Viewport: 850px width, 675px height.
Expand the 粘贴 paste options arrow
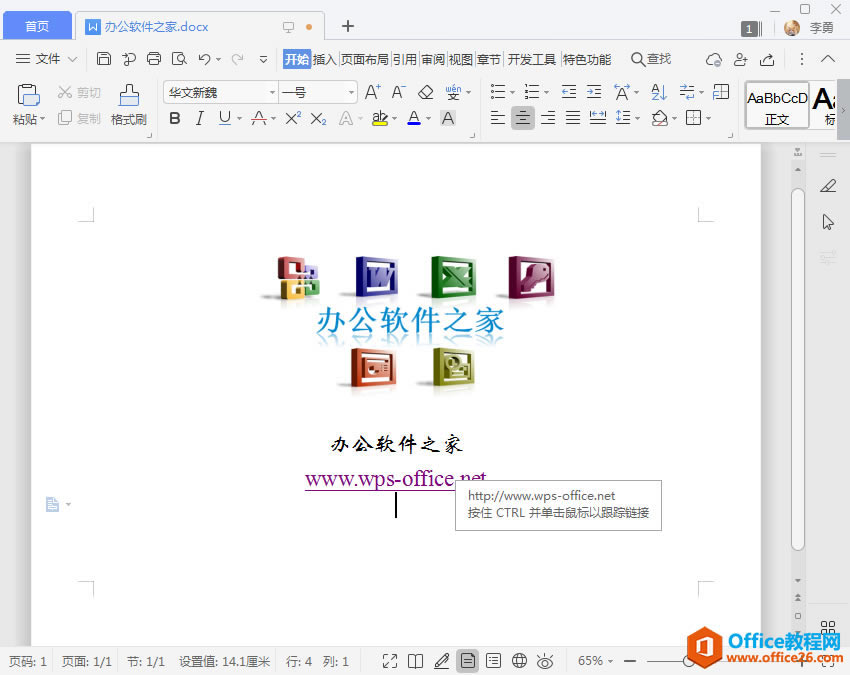pyautogui.click(x=42, y=119)
